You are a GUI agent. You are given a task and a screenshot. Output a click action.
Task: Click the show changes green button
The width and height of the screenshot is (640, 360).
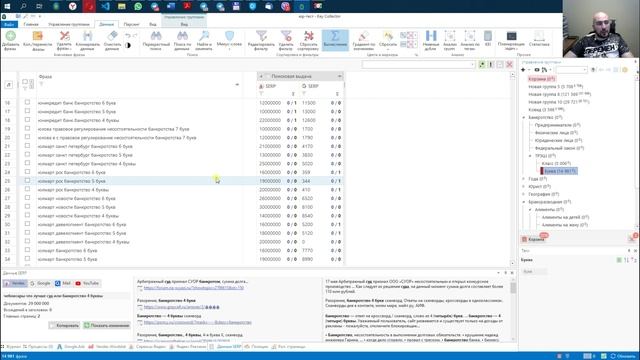pos(107,325)
